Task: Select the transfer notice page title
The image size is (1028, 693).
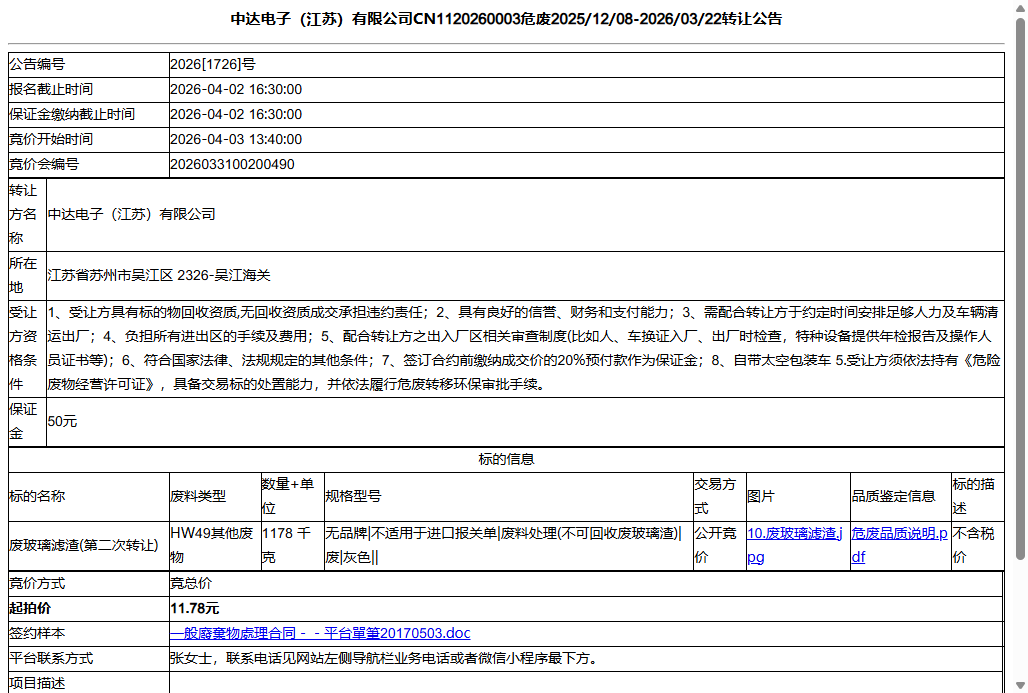Action: [506, 17]
